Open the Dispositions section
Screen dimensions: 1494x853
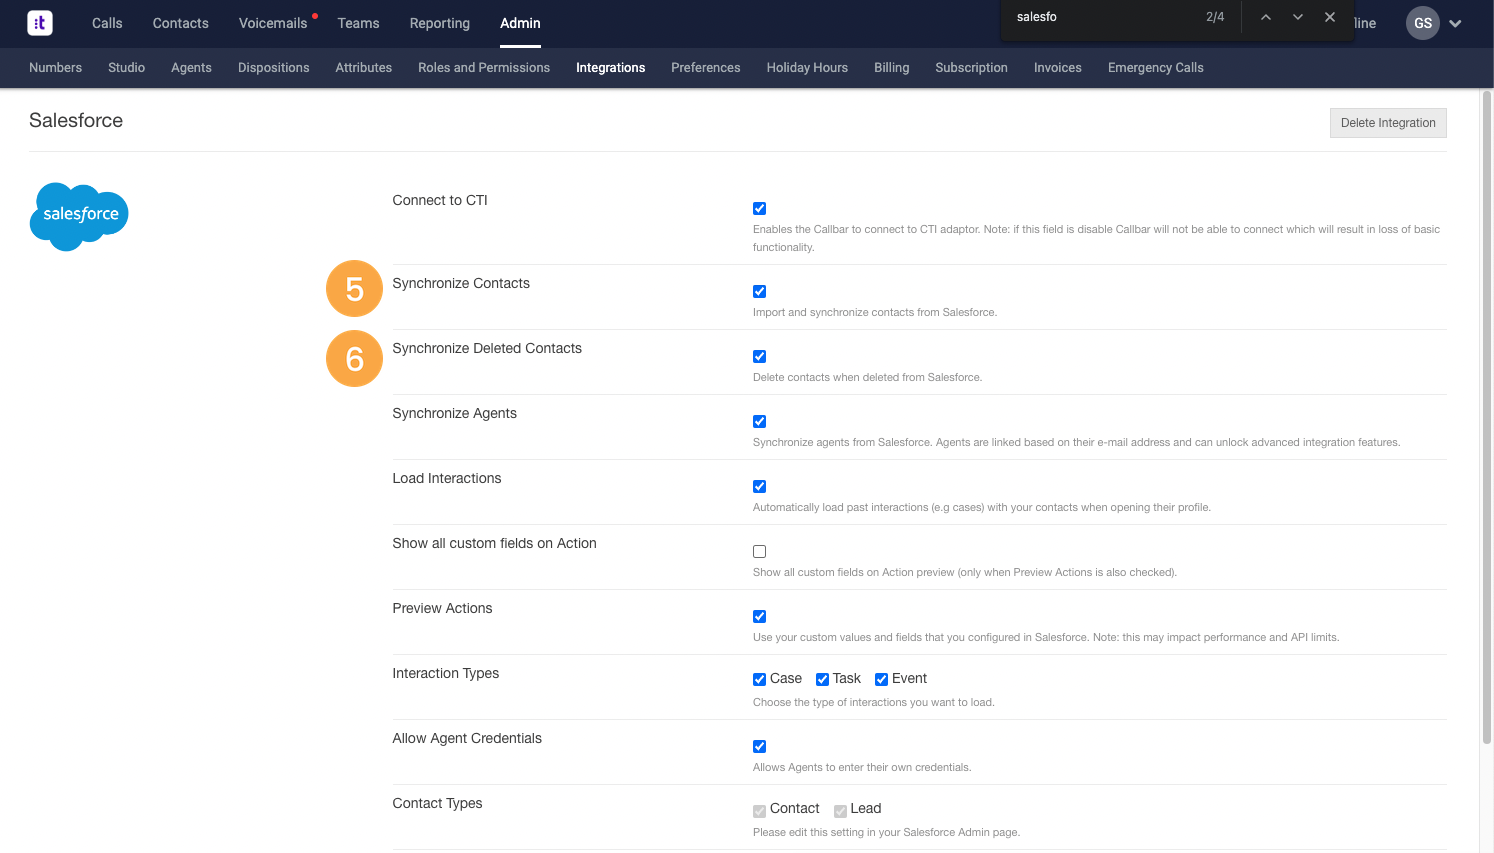click(274, 67)
